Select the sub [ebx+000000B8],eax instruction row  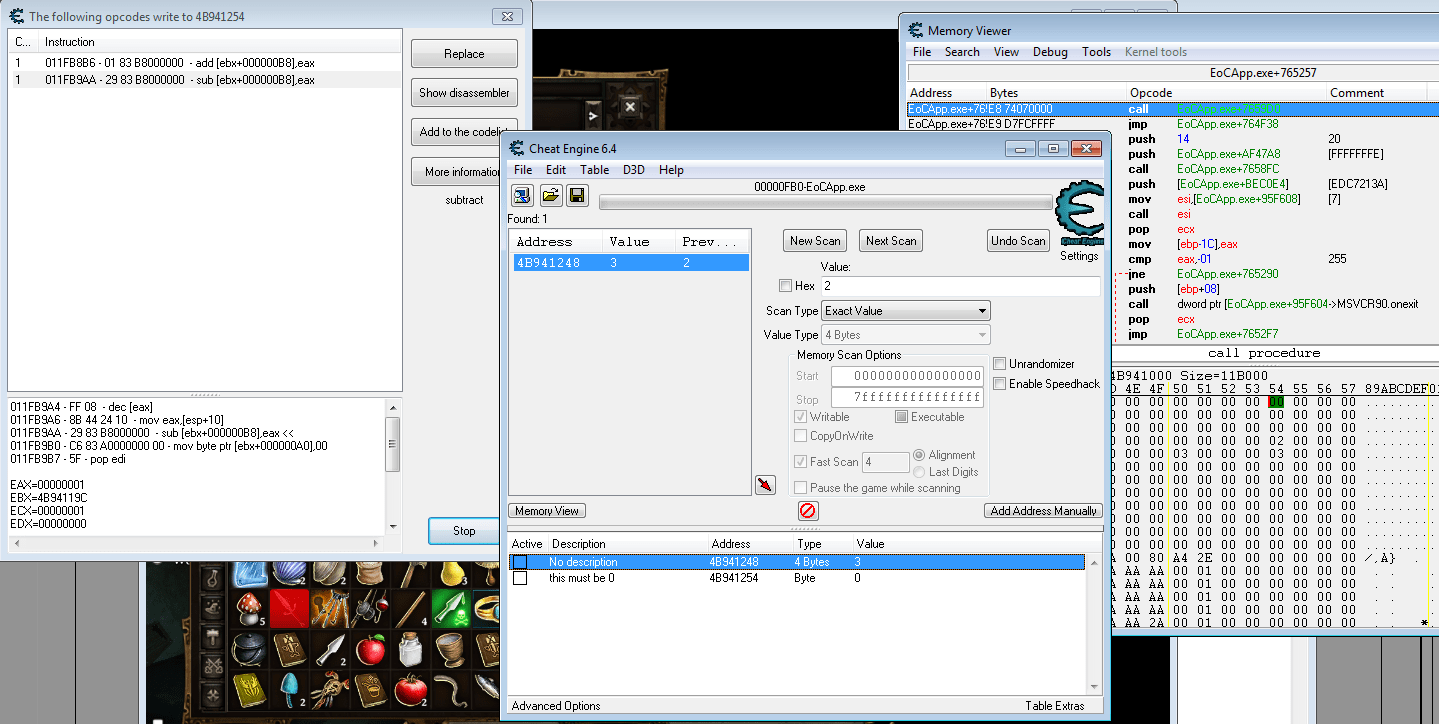[x=204, y=80]
